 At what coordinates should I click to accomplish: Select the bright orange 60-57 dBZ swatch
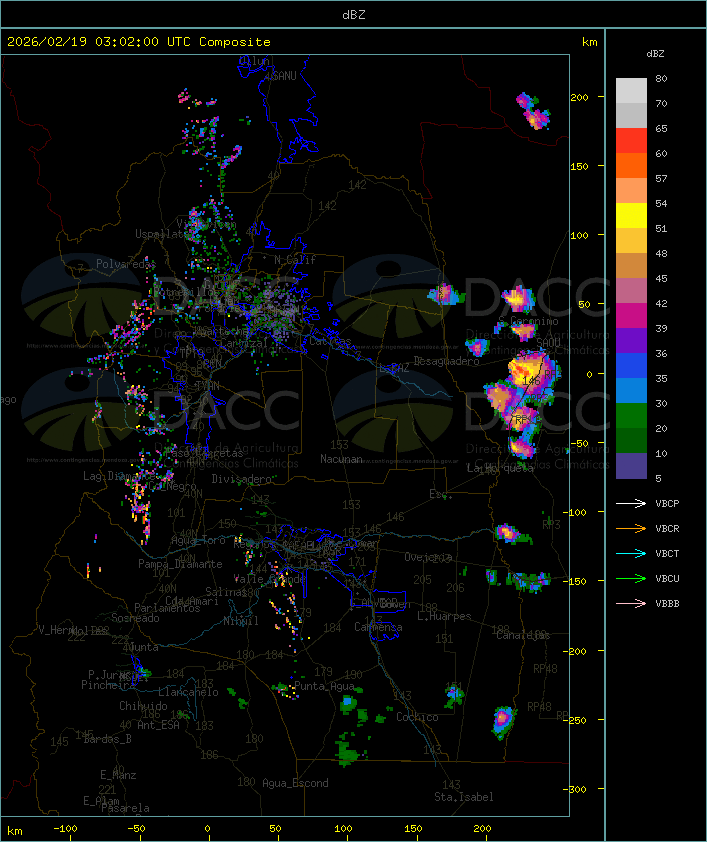tap(631, 165)
